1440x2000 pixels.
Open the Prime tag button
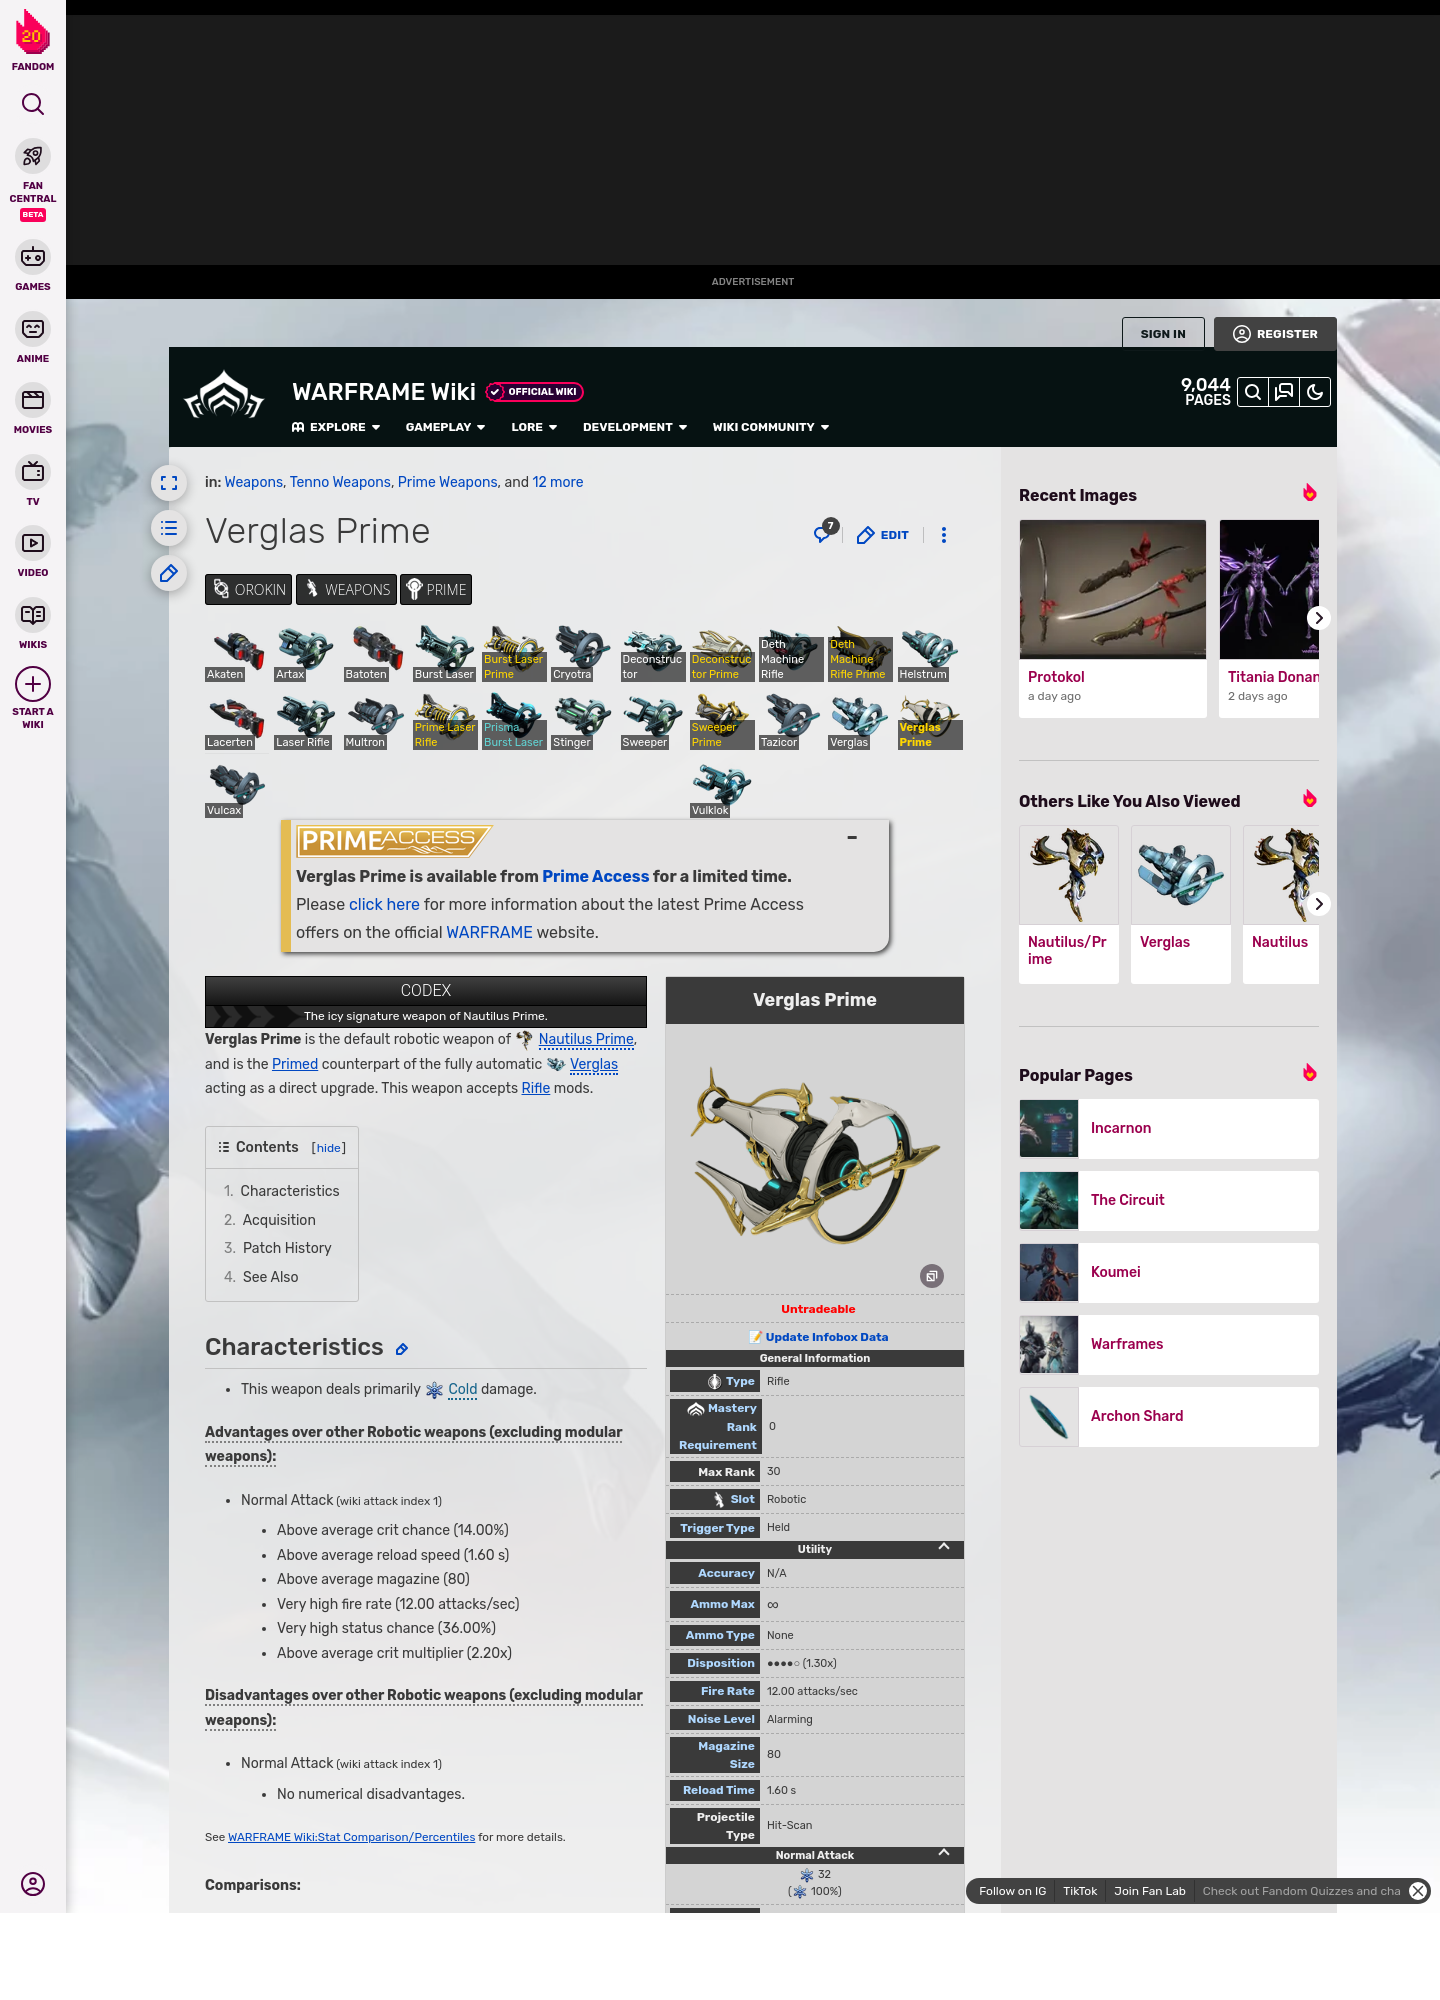coord(436,589)
